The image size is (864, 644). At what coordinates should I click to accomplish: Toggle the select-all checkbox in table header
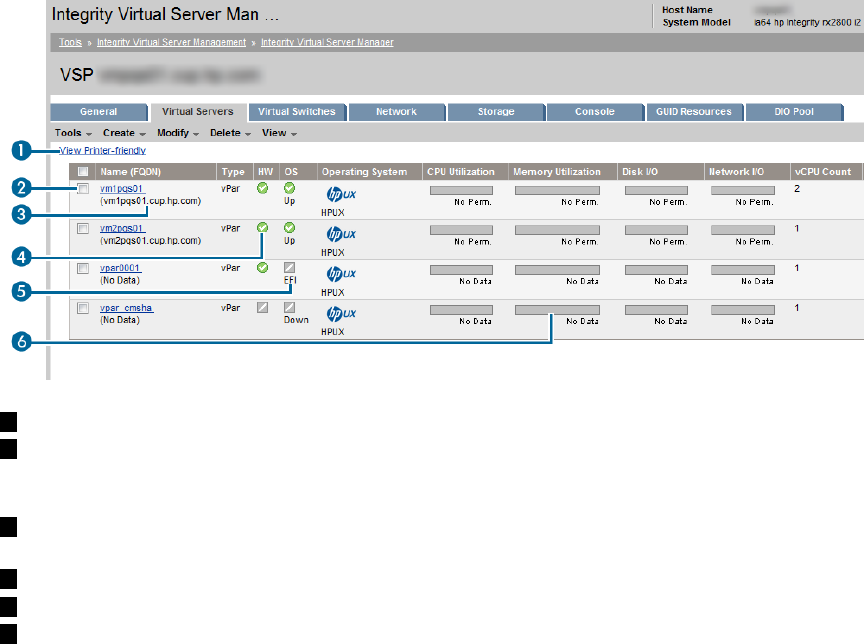[84, 172]
